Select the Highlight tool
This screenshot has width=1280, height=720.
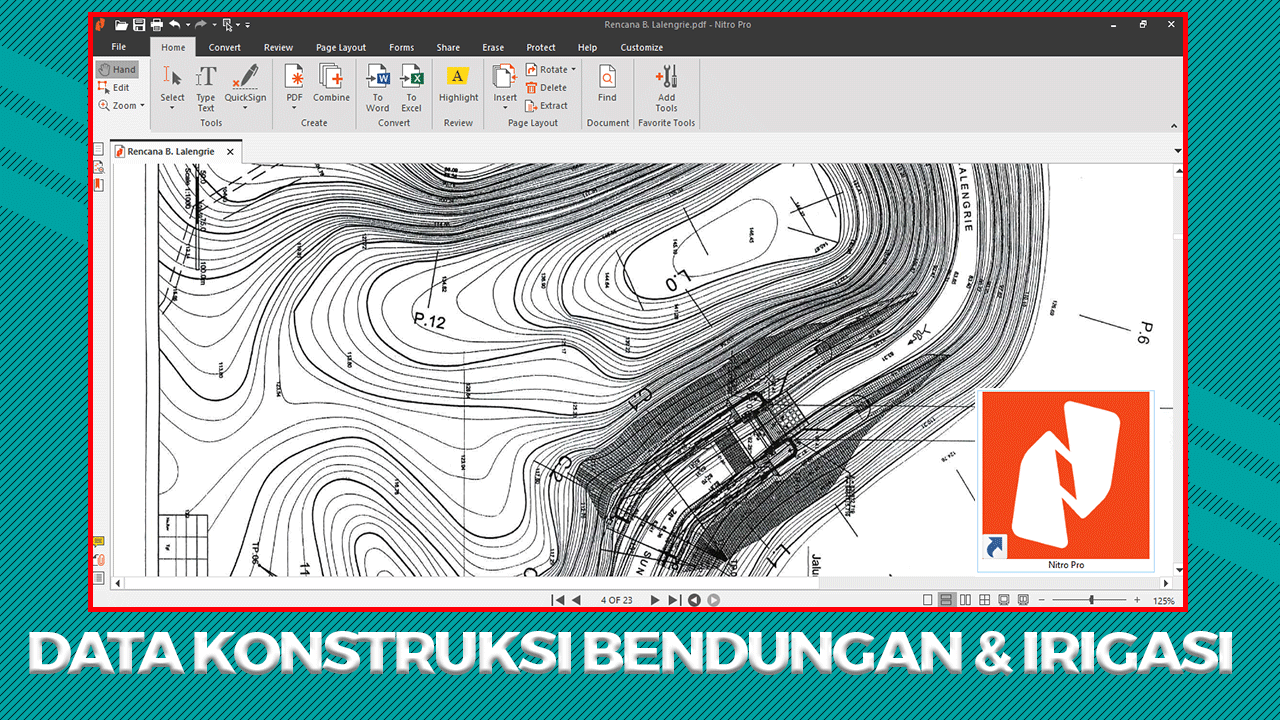point(458,83)
